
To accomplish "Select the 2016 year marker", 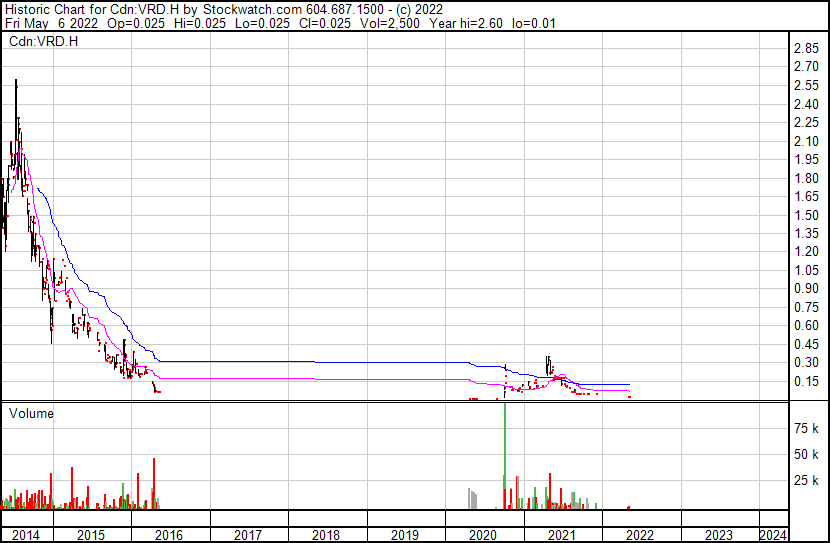I will point(170,535).
